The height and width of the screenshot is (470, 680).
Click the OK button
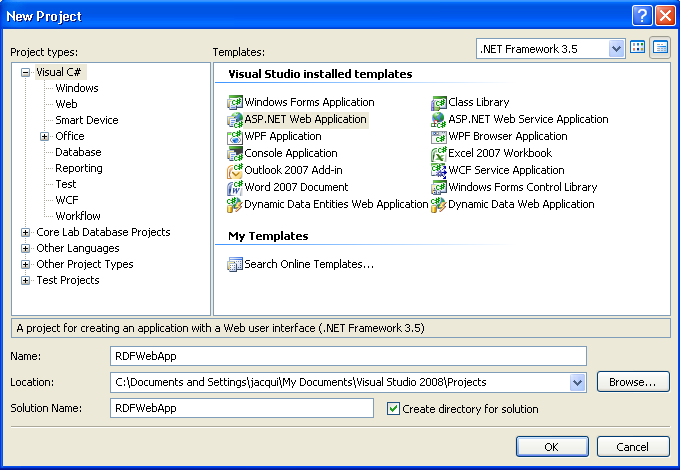pos(551,446)
